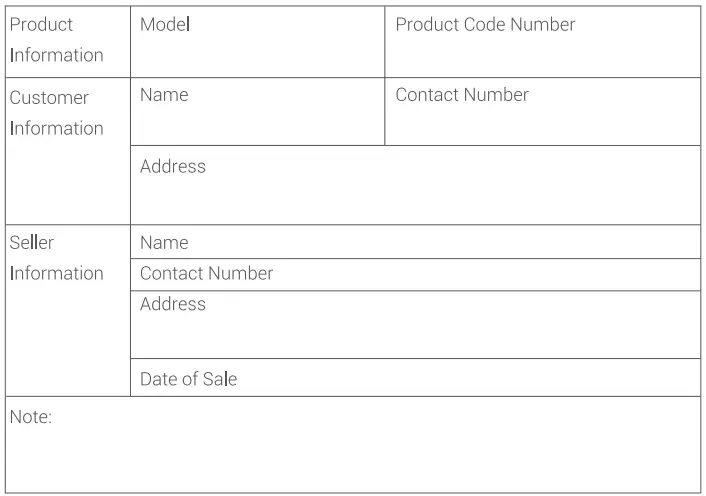This screenshot has height=496, width=706.
Task: Click the seller's 'Contact Number' label text
Action: [206, 273]
